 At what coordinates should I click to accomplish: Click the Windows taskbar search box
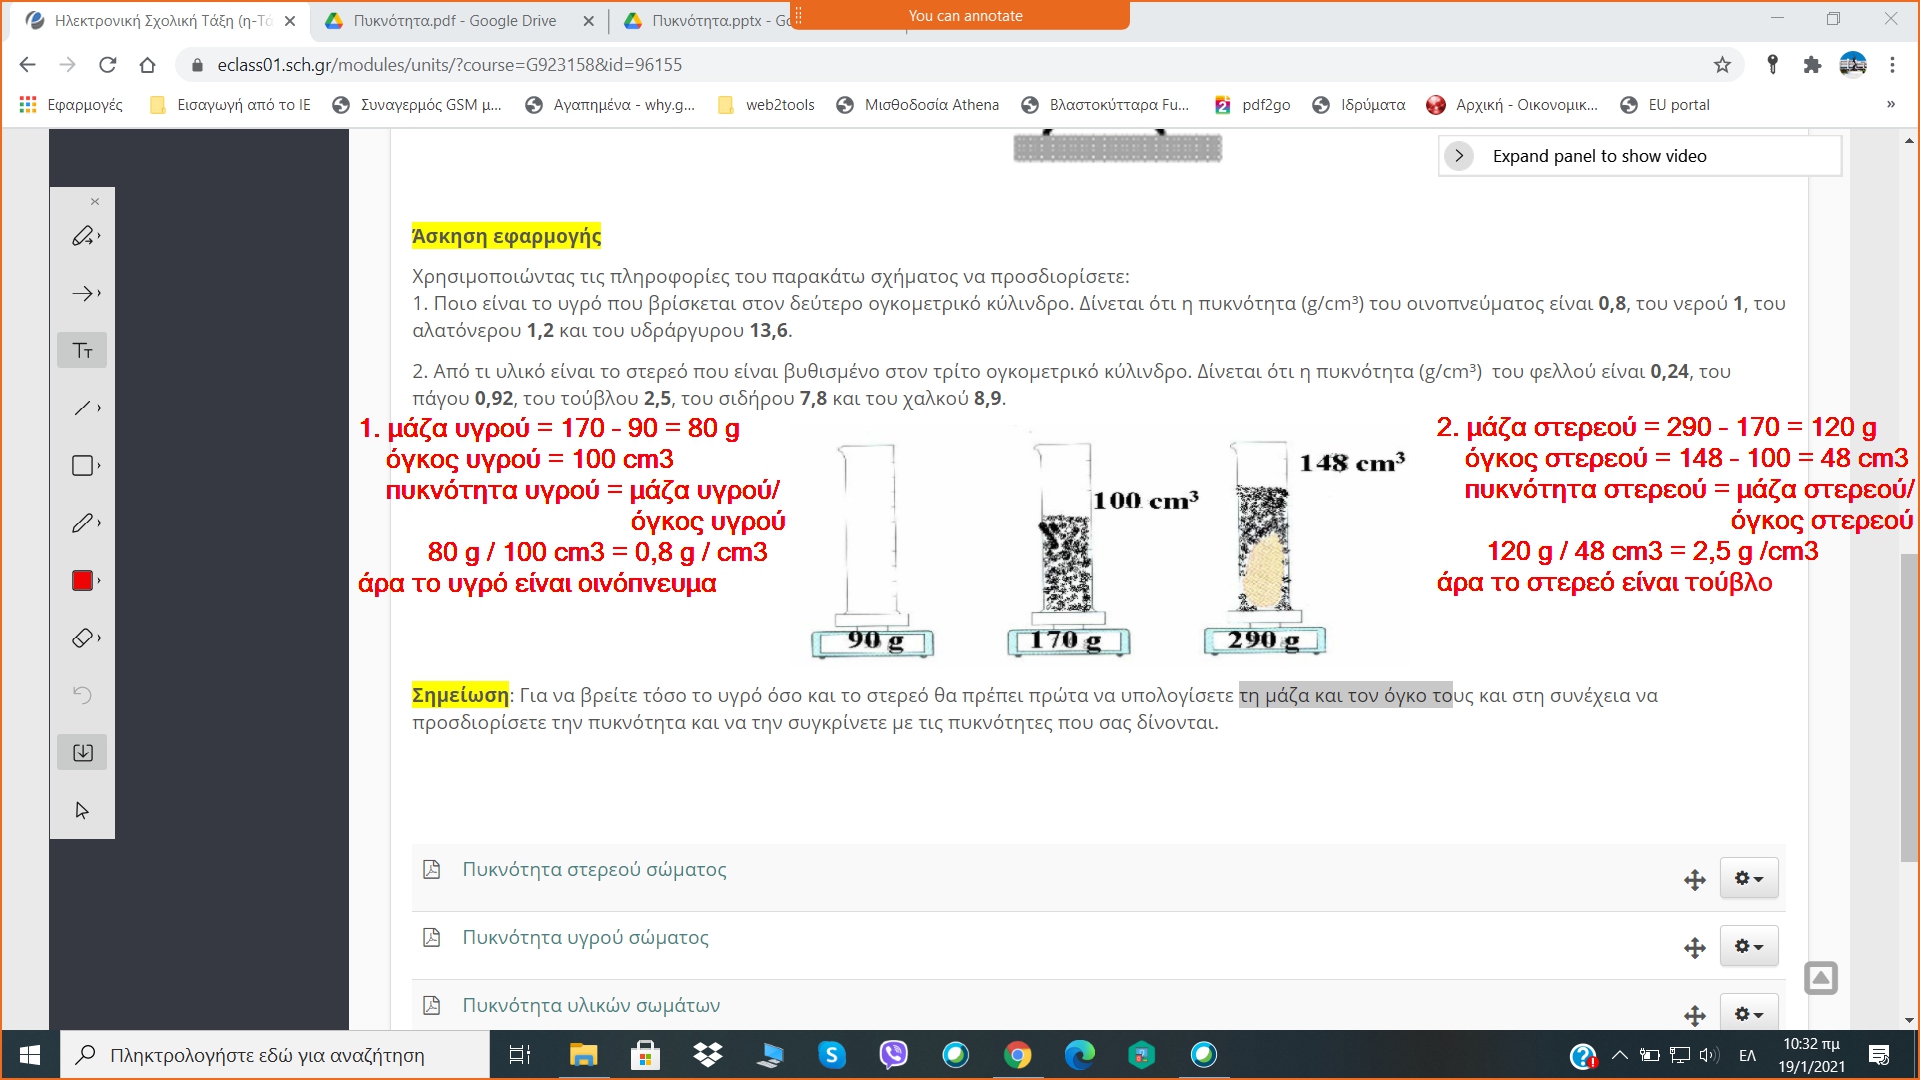tap(276, 1055)
